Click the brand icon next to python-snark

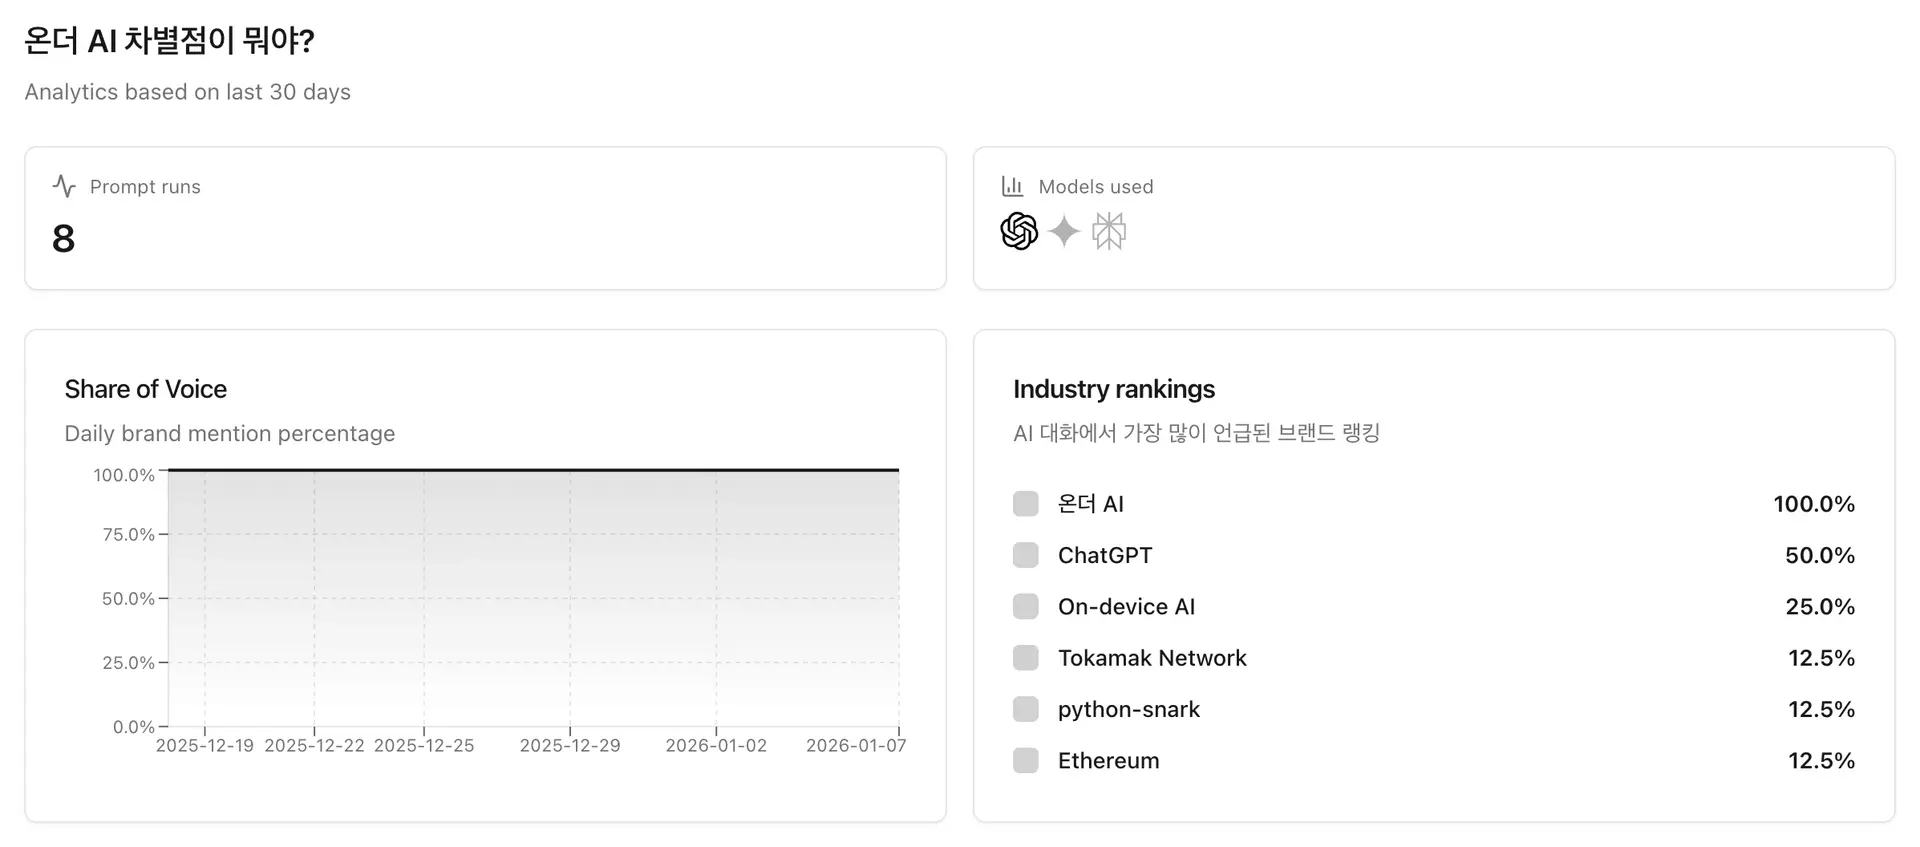pos(1026,709)
